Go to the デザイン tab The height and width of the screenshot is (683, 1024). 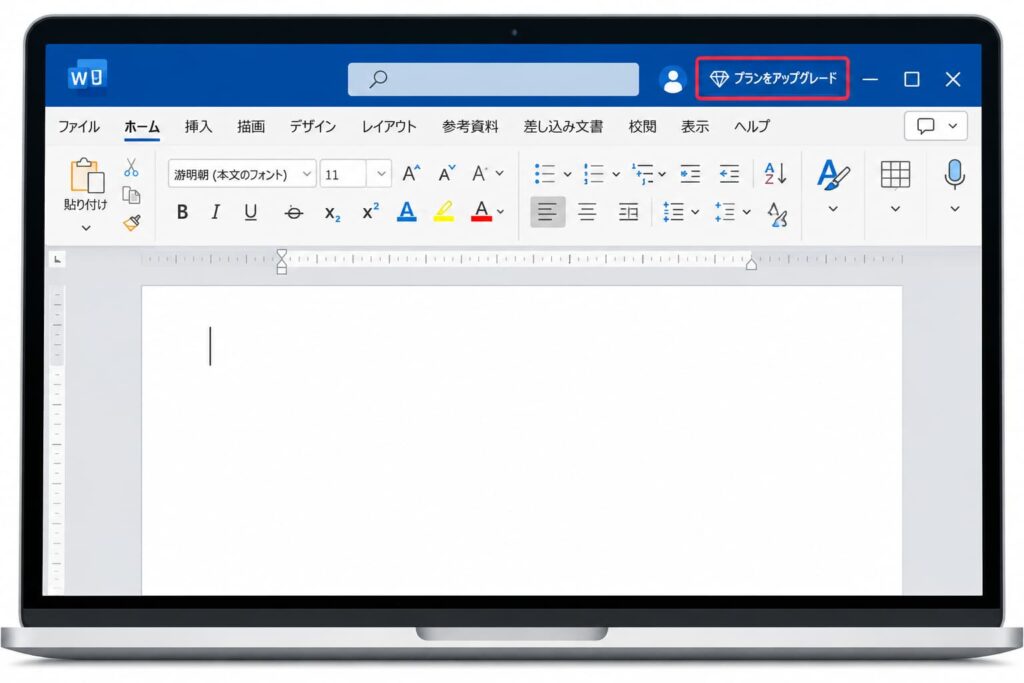pos(312,126)
